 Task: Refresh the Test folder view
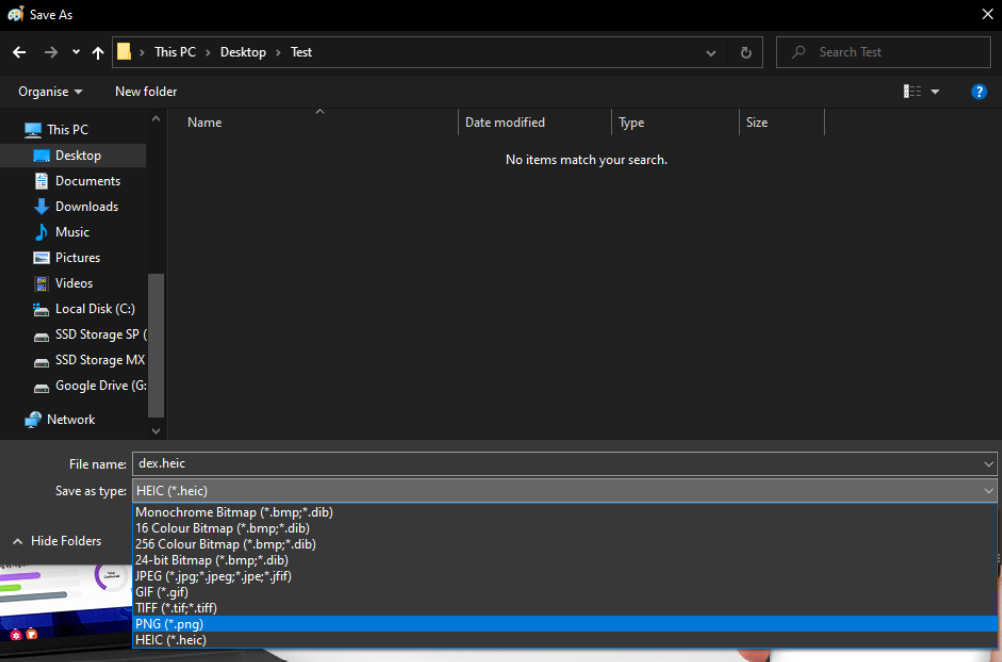745,52
